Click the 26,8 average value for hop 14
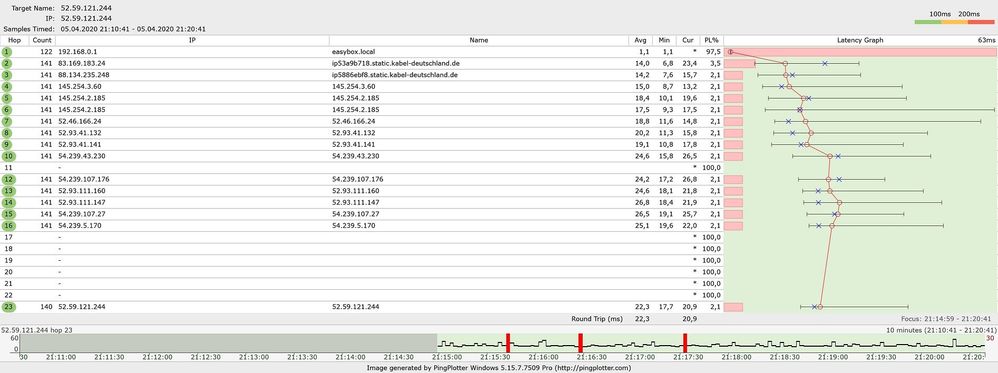This screenshot has width=998, height=373. [642, 202]
